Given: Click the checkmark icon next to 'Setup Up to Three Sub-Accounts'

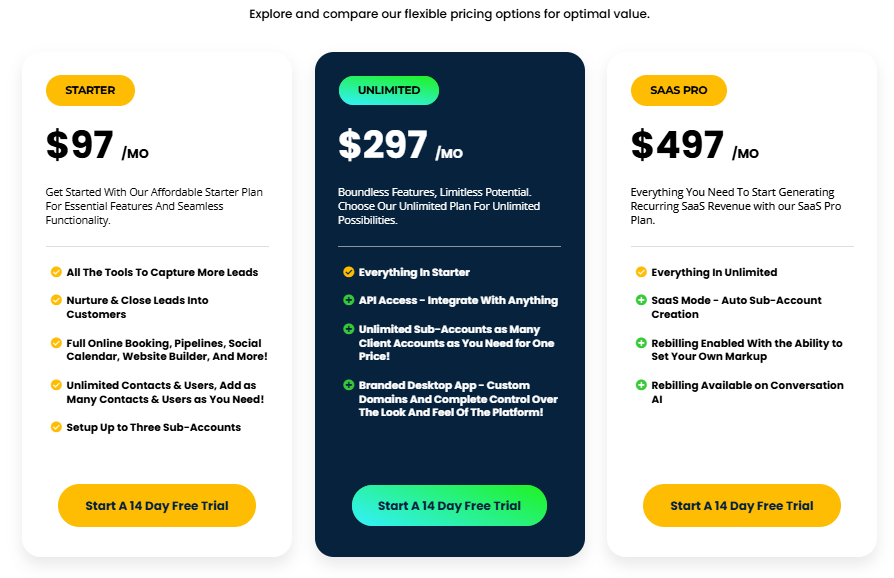Looking at the screenshot, I should point(56,427).
